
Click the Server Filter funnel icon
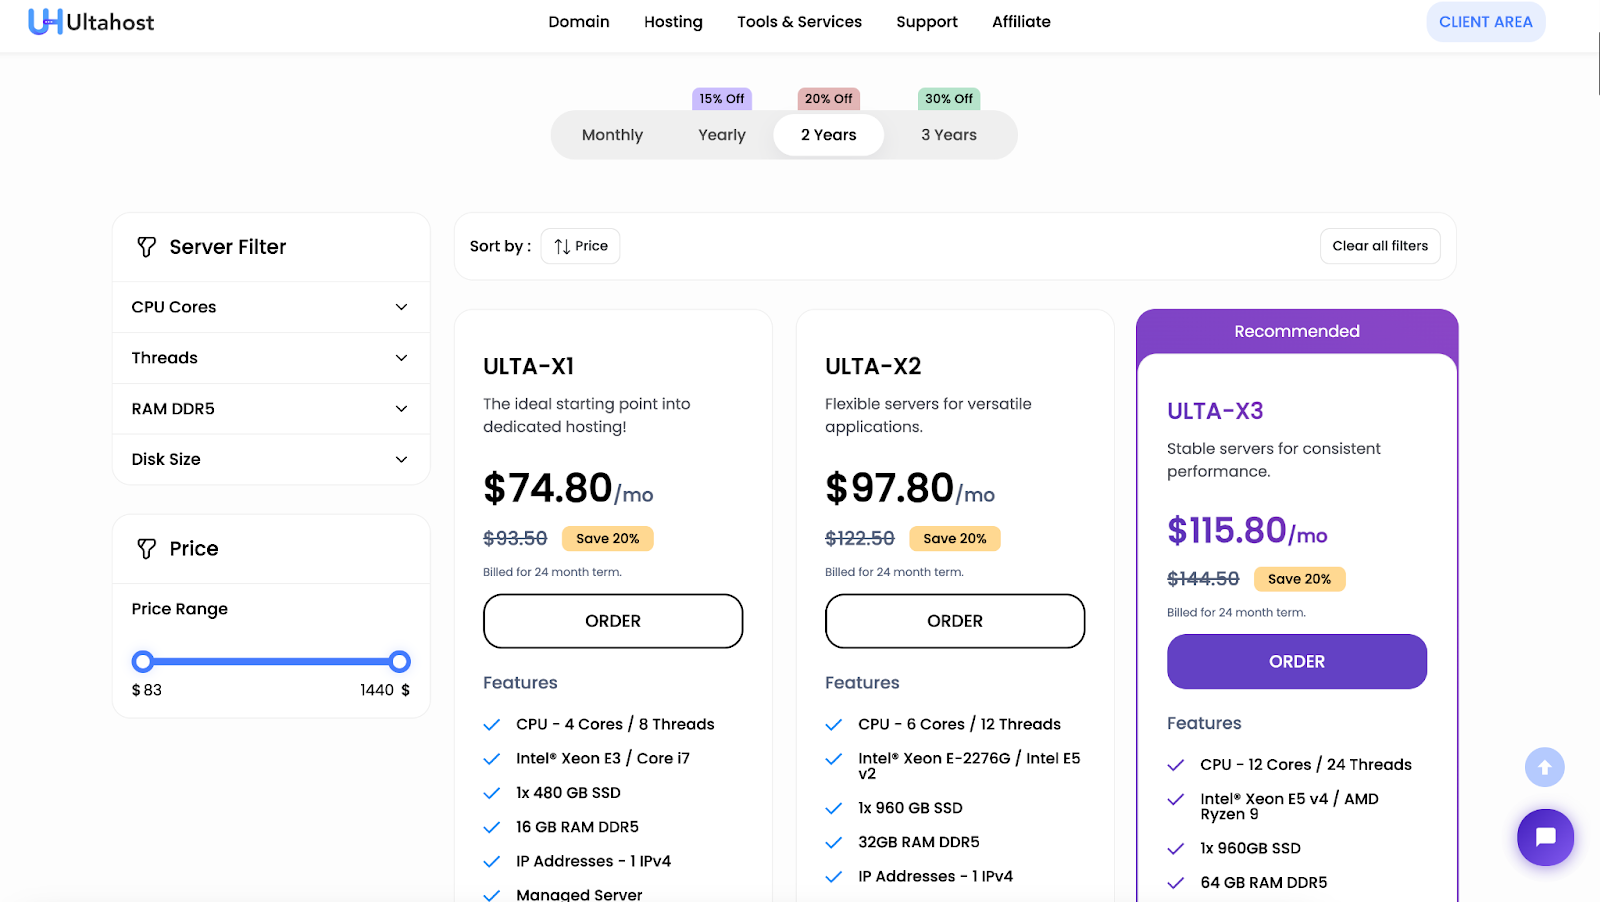click(x=147, y=247)
